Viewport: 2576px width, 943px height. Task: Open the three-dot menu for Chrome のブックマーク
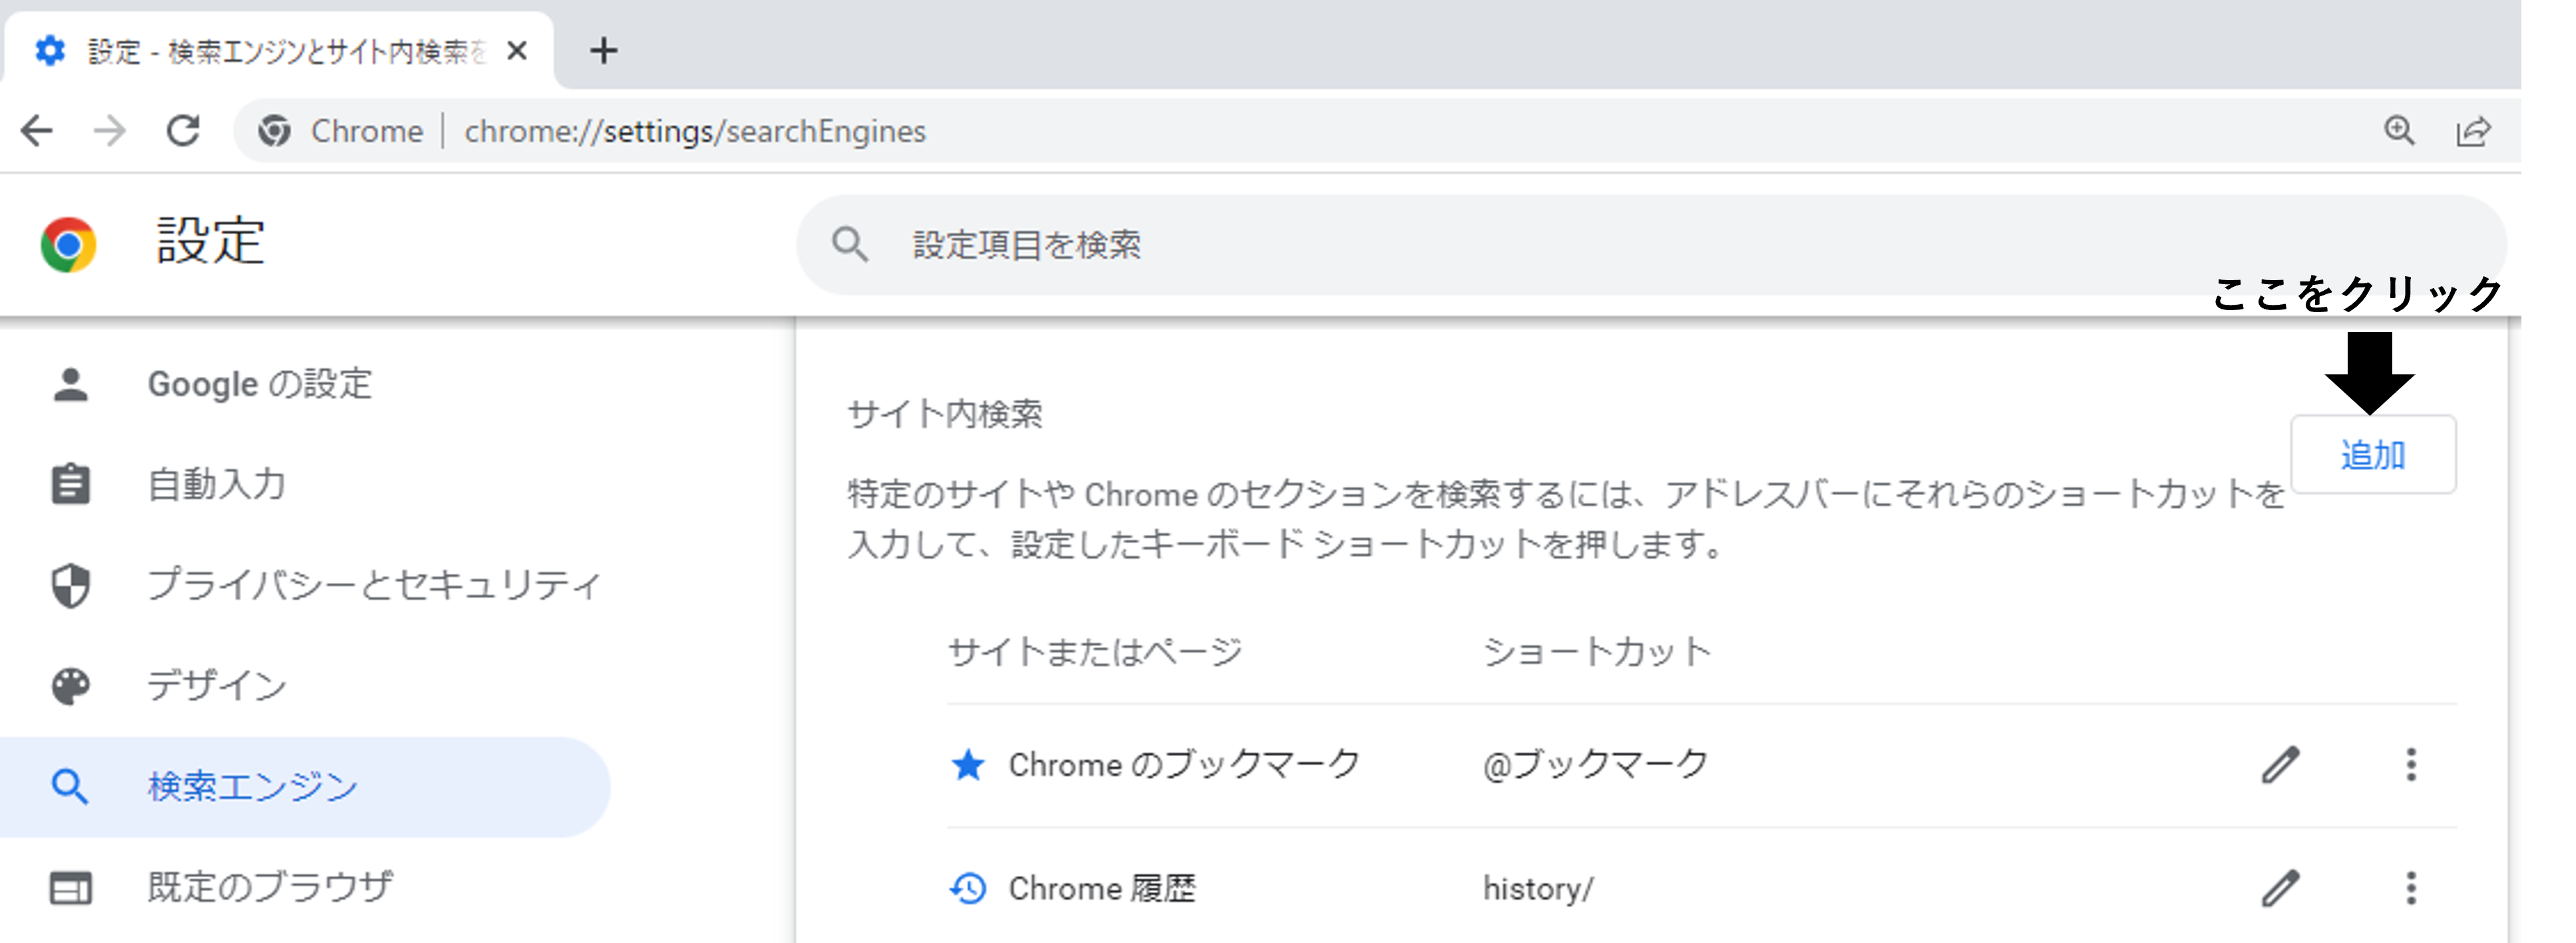2413,765
